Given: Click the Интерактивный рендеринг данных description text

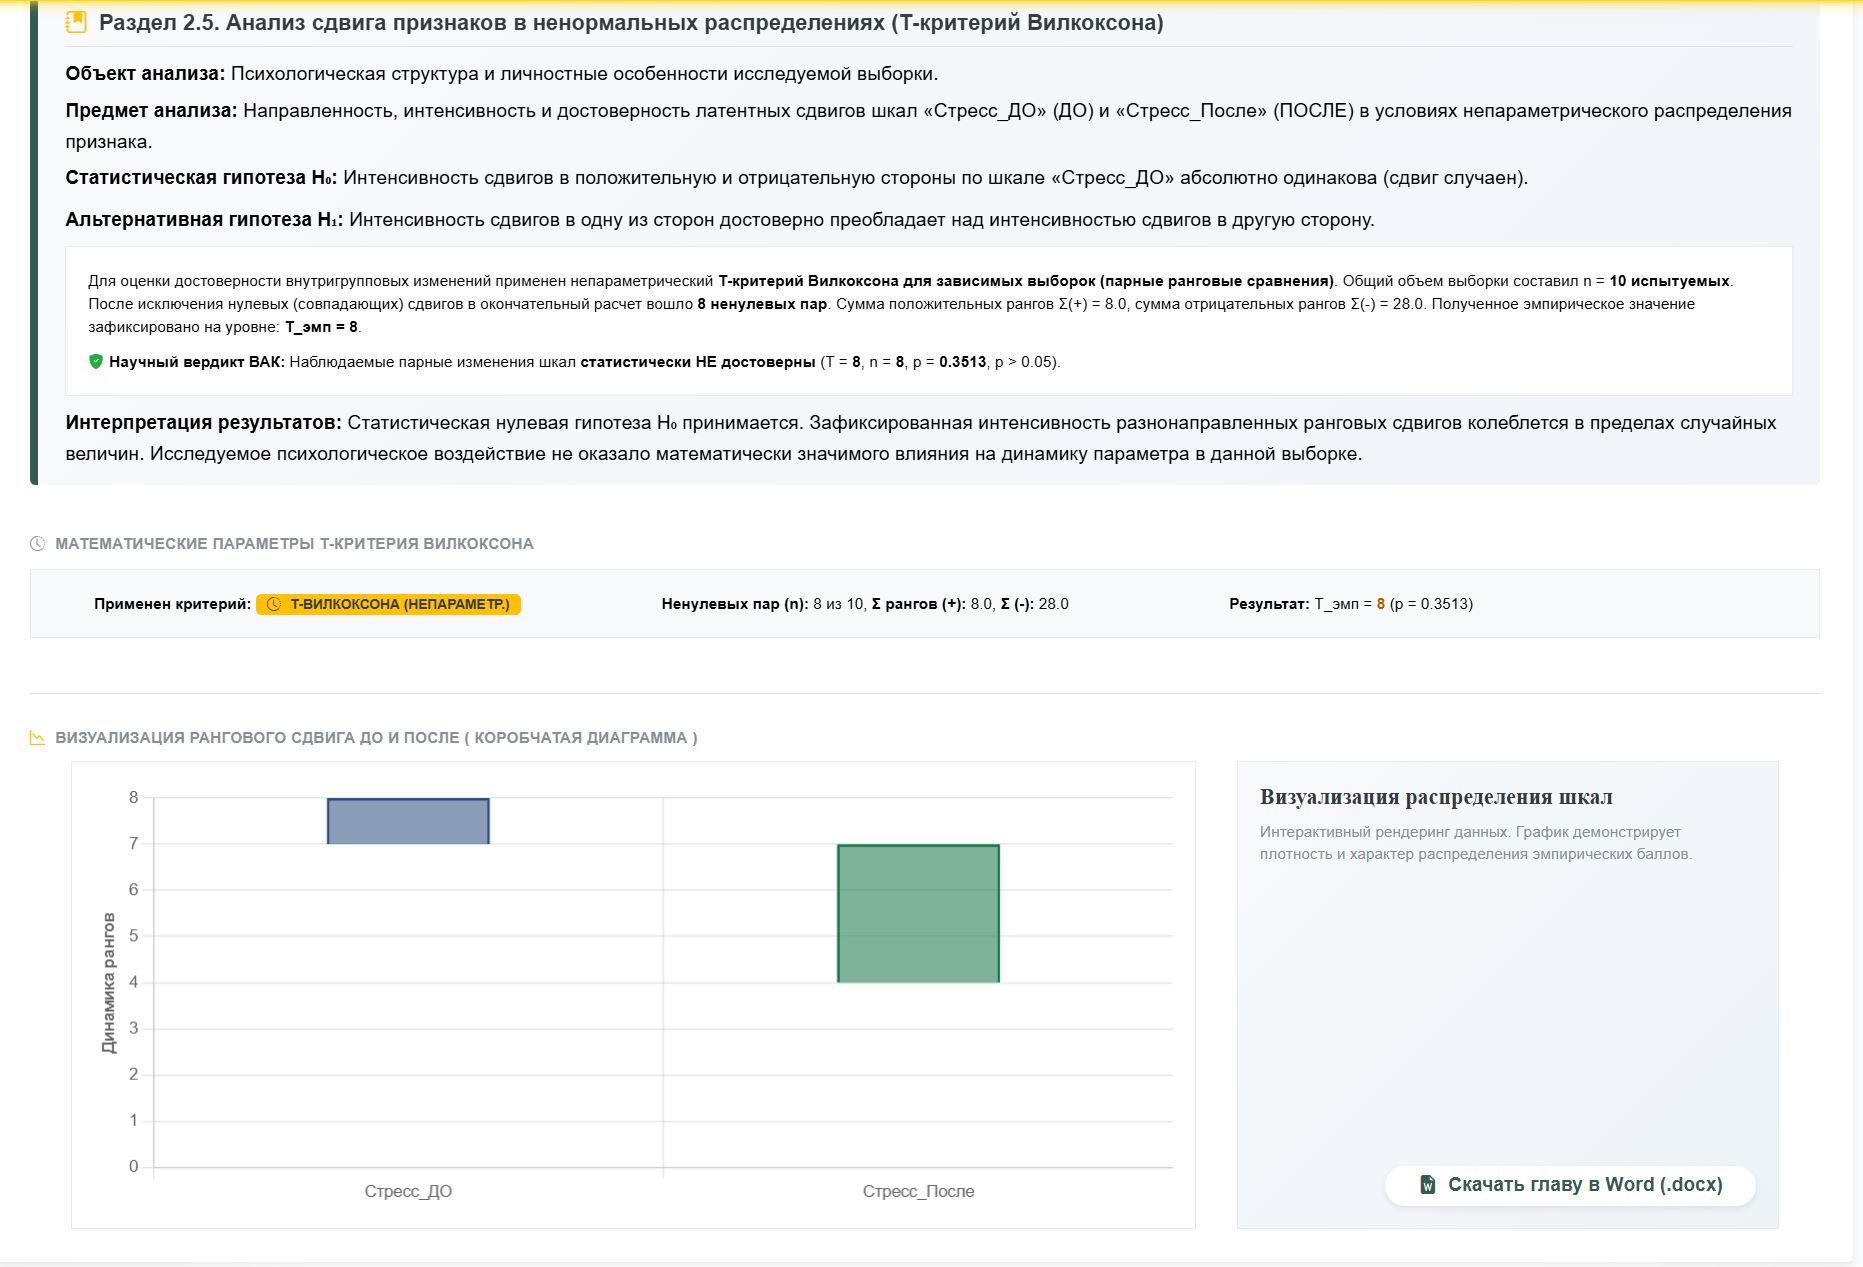Looking at the screenshot, I should (1476, 843).
